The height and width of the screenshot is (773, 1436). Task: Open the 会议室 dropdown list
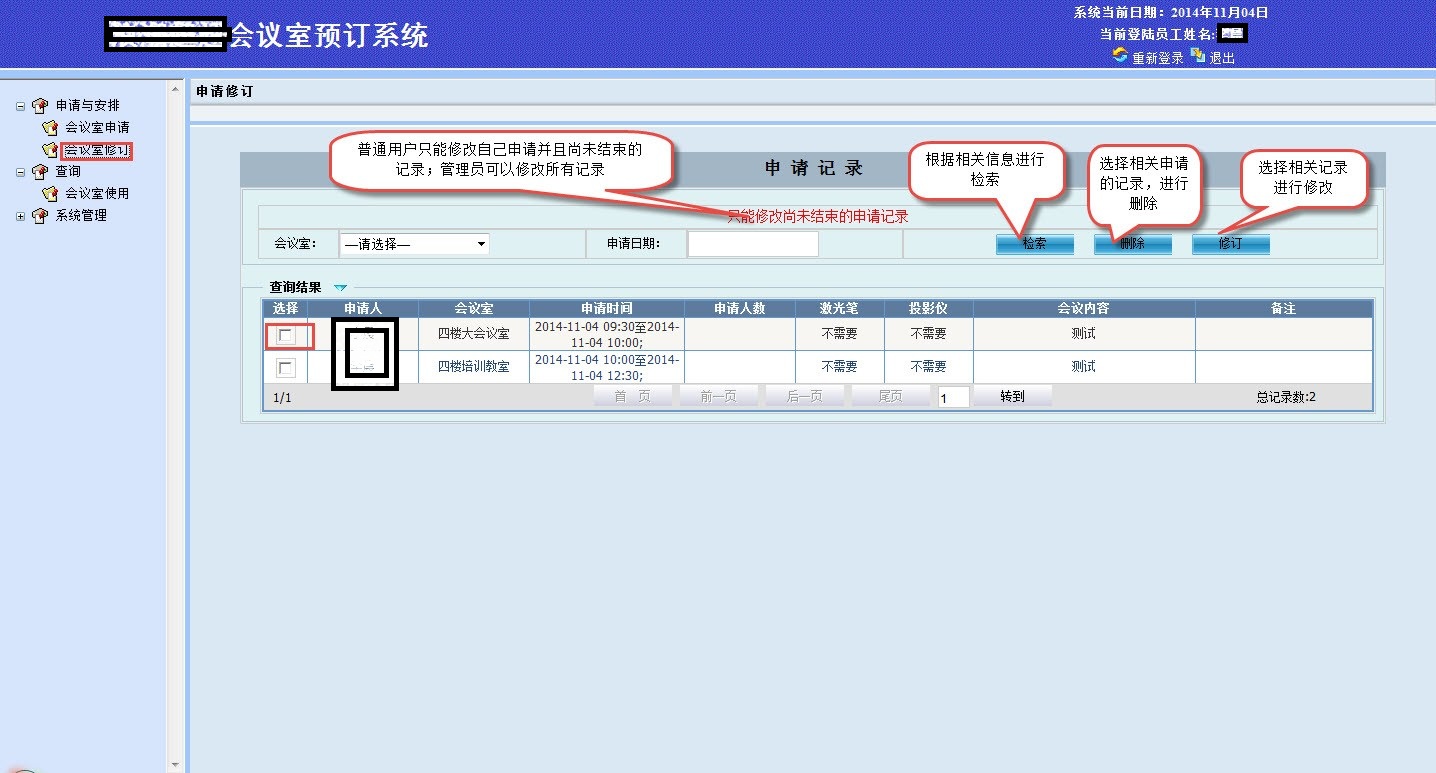414,244
